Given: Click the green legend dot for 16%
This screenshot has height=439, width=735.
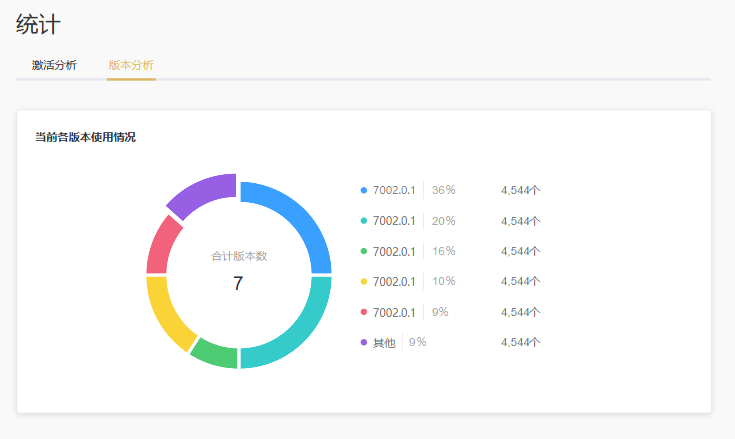Looking at the screenshot, I should [364, 251].
